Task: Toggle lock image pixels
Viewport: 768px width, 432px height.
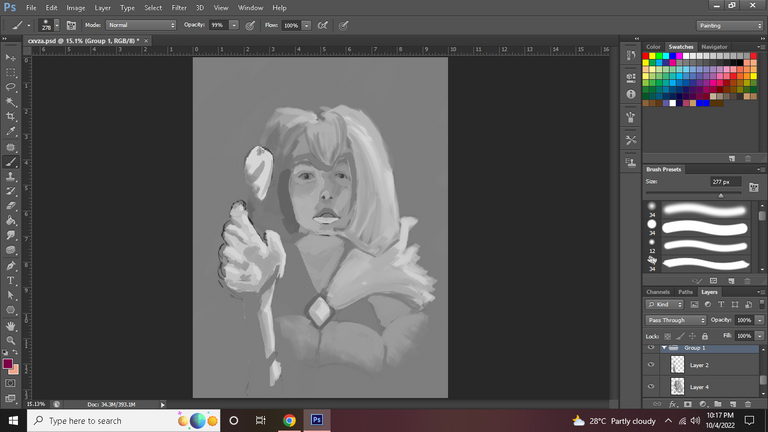Action: click(680, 336)
